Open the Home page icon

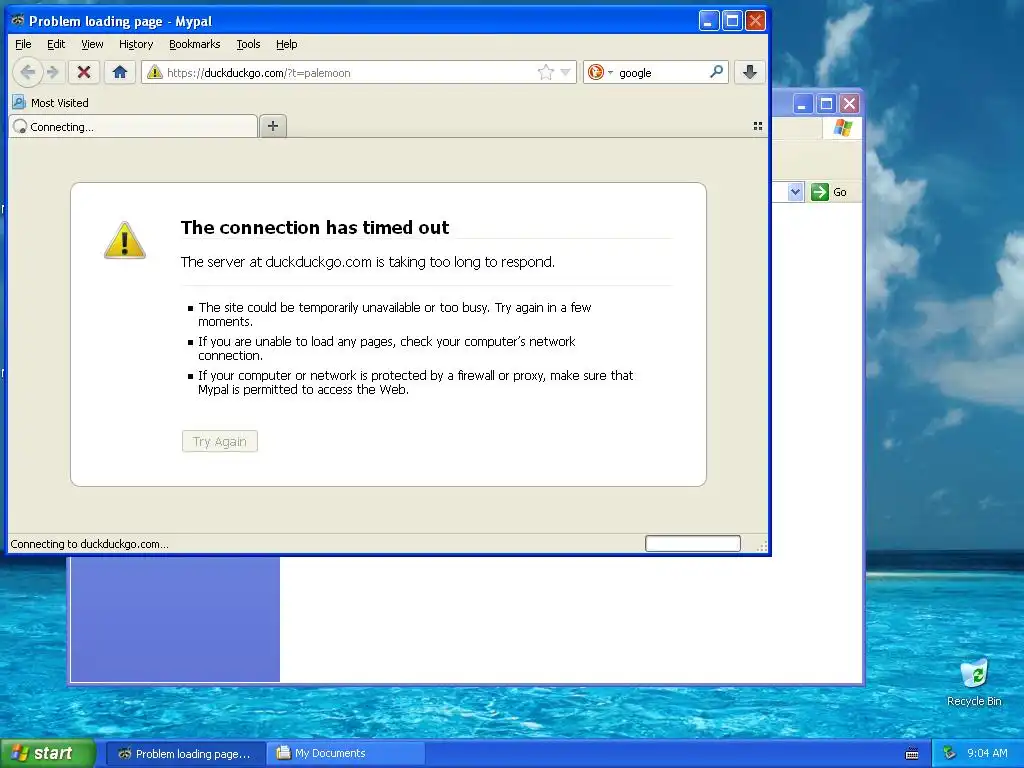coord(120,72)
